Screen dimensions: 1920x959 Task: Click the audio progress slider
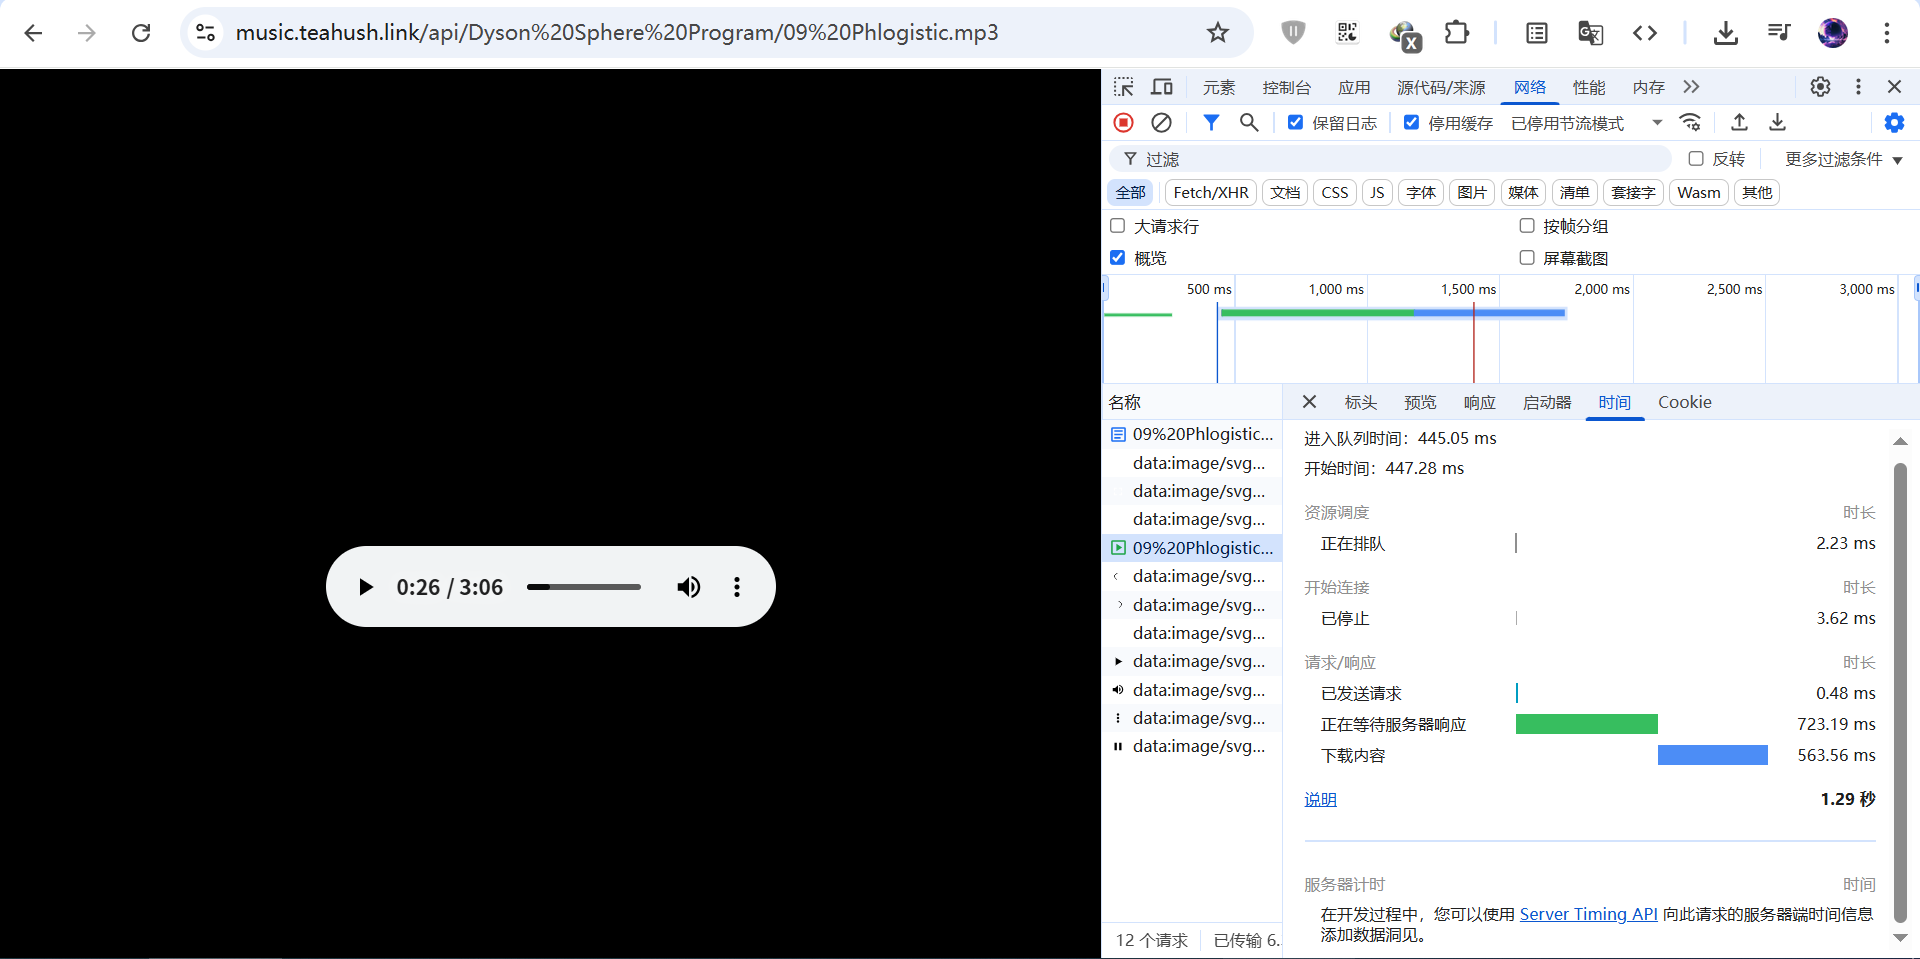coord(584,587)
